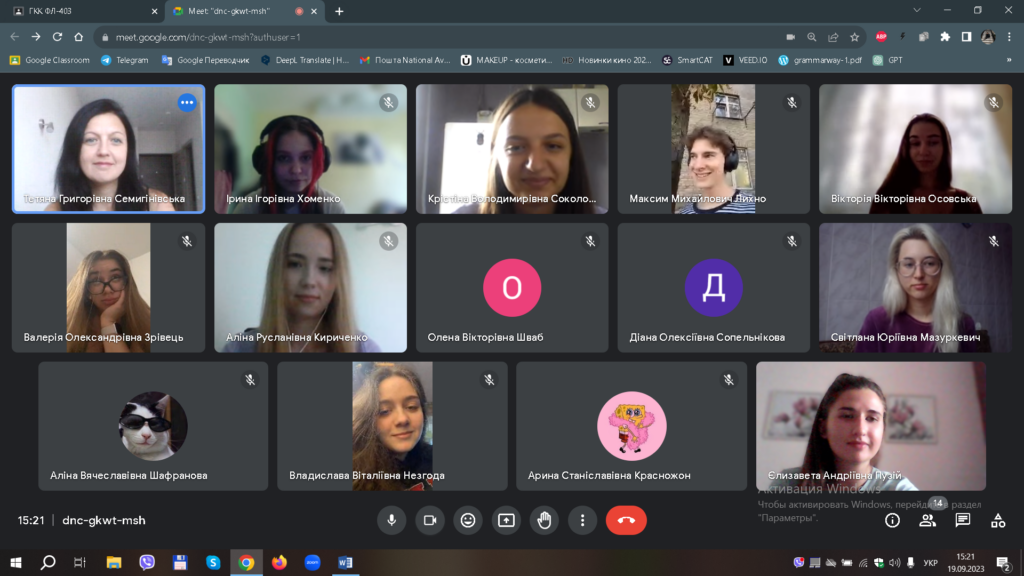Open Word from the Windows taskbar

(x=345, y=562)
